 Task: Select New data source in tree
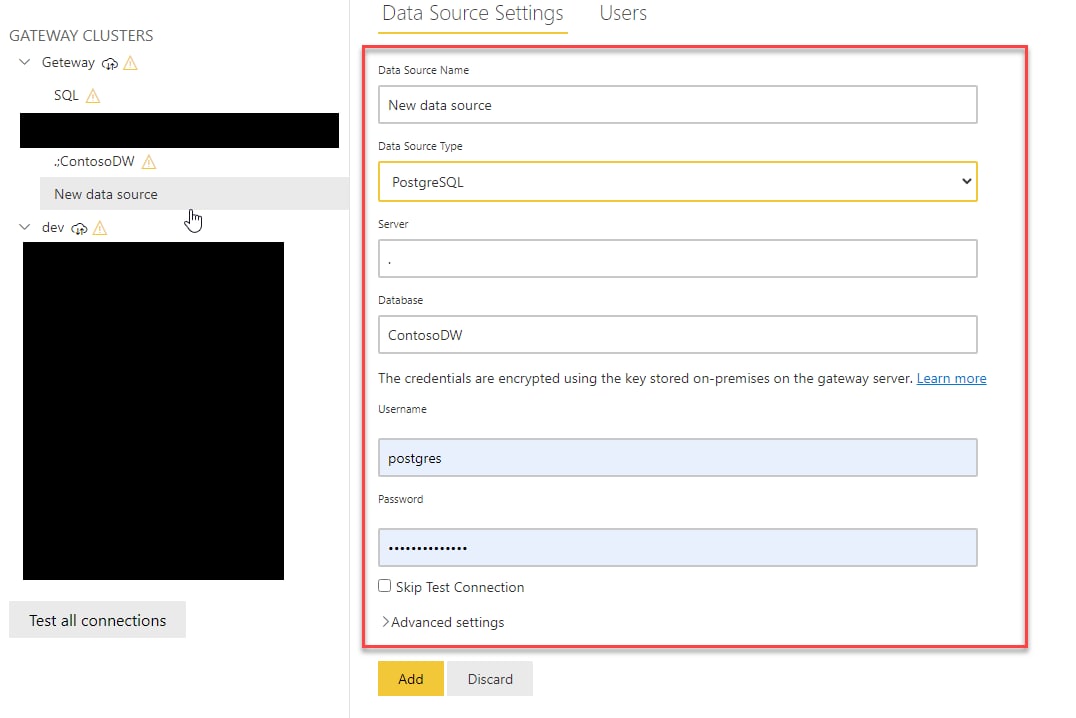(x=194, y=194)
